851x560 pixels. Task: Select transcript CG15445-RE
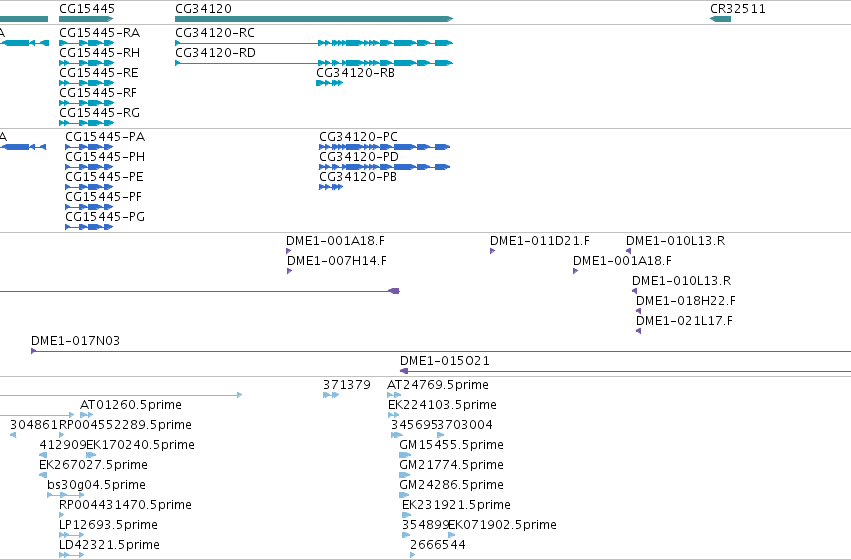pos(86,83)
